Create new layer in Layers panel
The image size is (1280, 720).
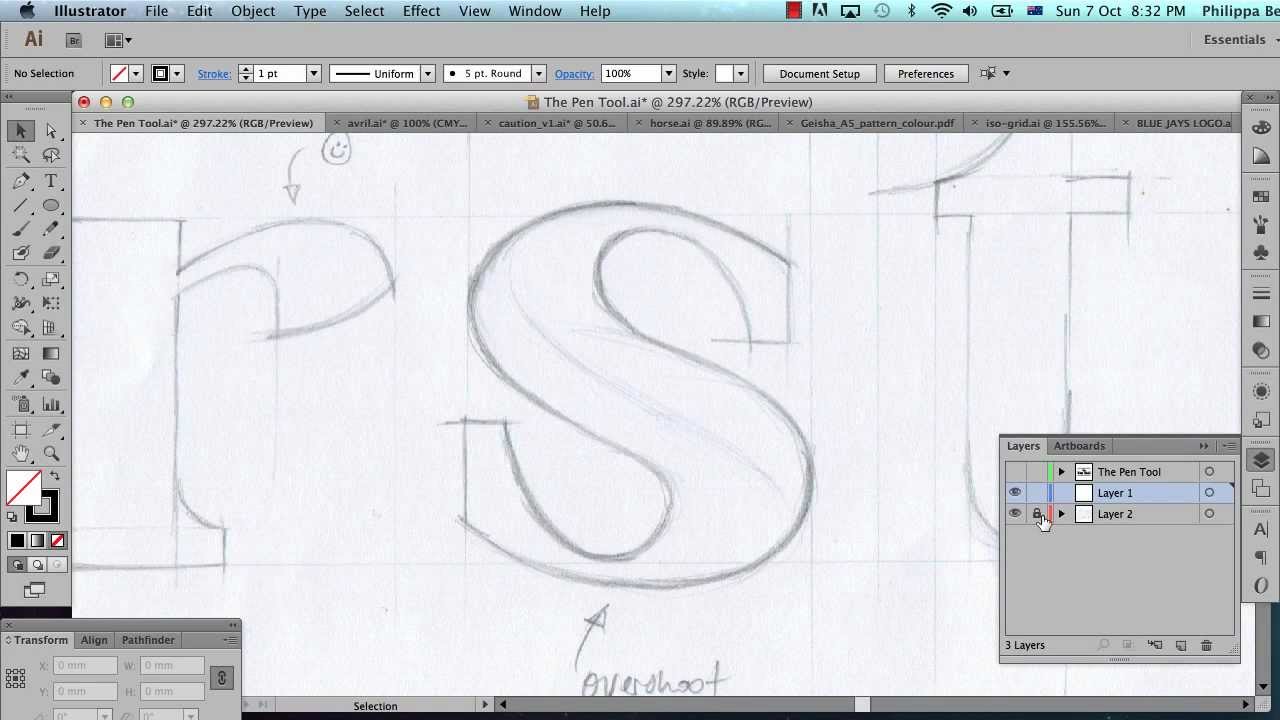1180,646
